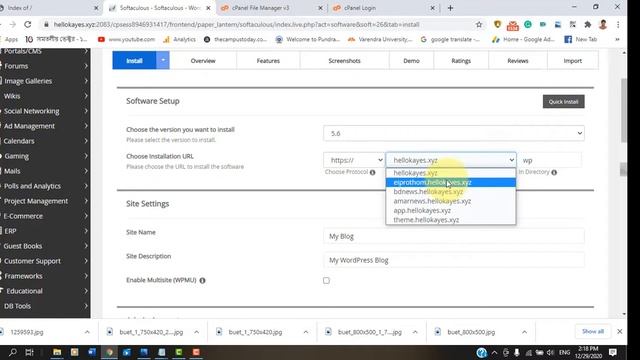Open the Analytics bookmark

pos(180,39)
